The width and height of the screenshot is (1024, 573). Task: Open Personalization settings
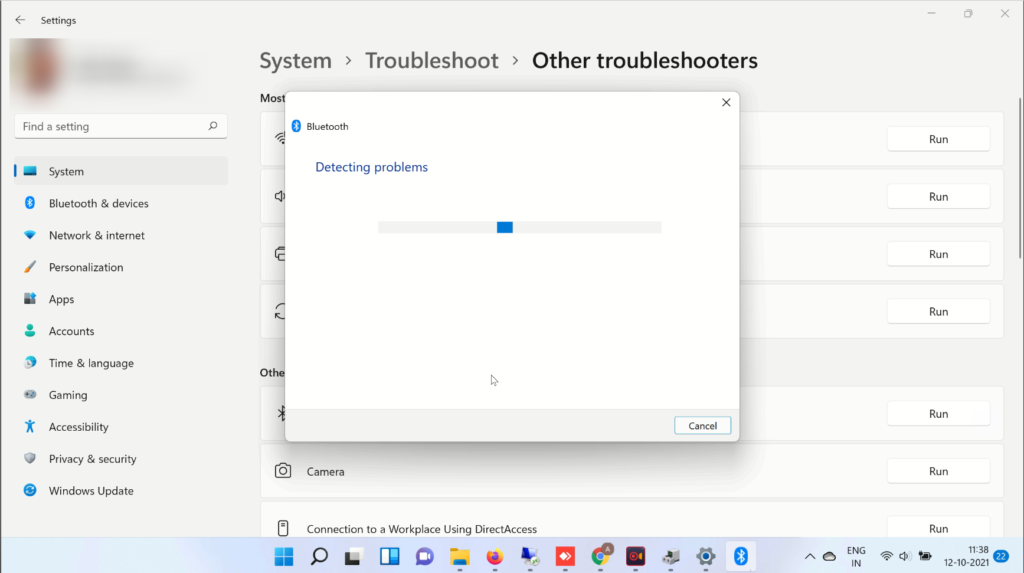(x=121, y=267)
